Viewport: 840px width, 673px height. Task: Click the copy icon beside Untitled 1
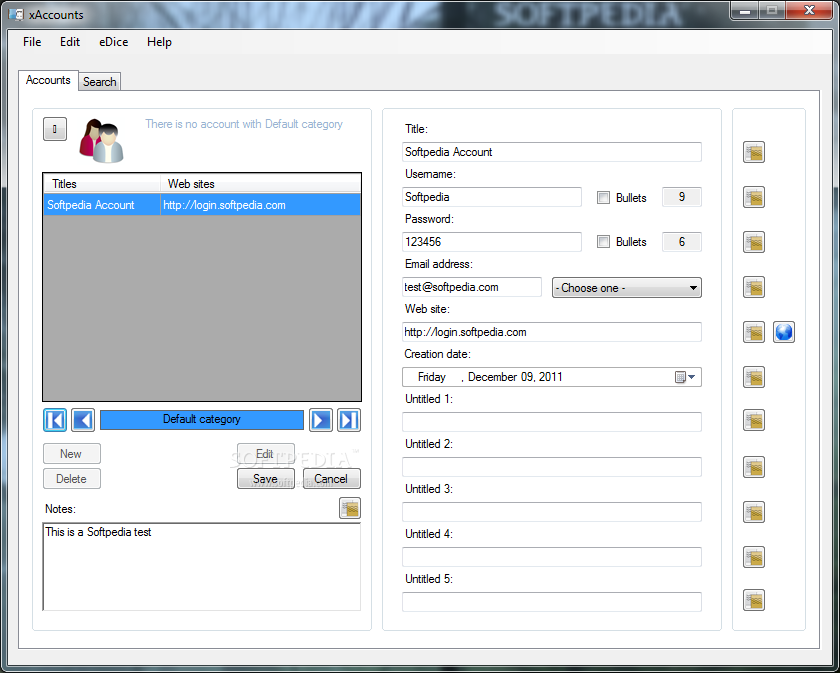754,420
